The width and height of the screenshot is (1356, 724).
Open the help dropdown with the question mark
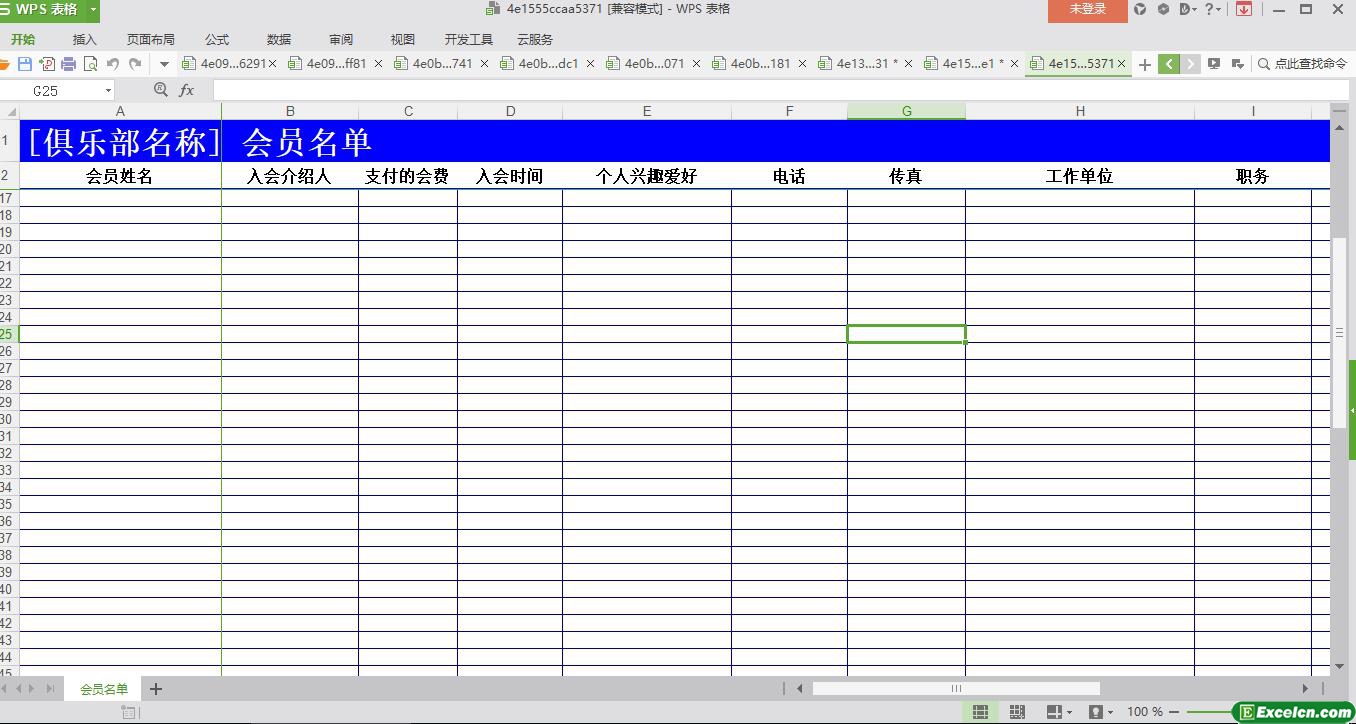[x=1213, y=9]
